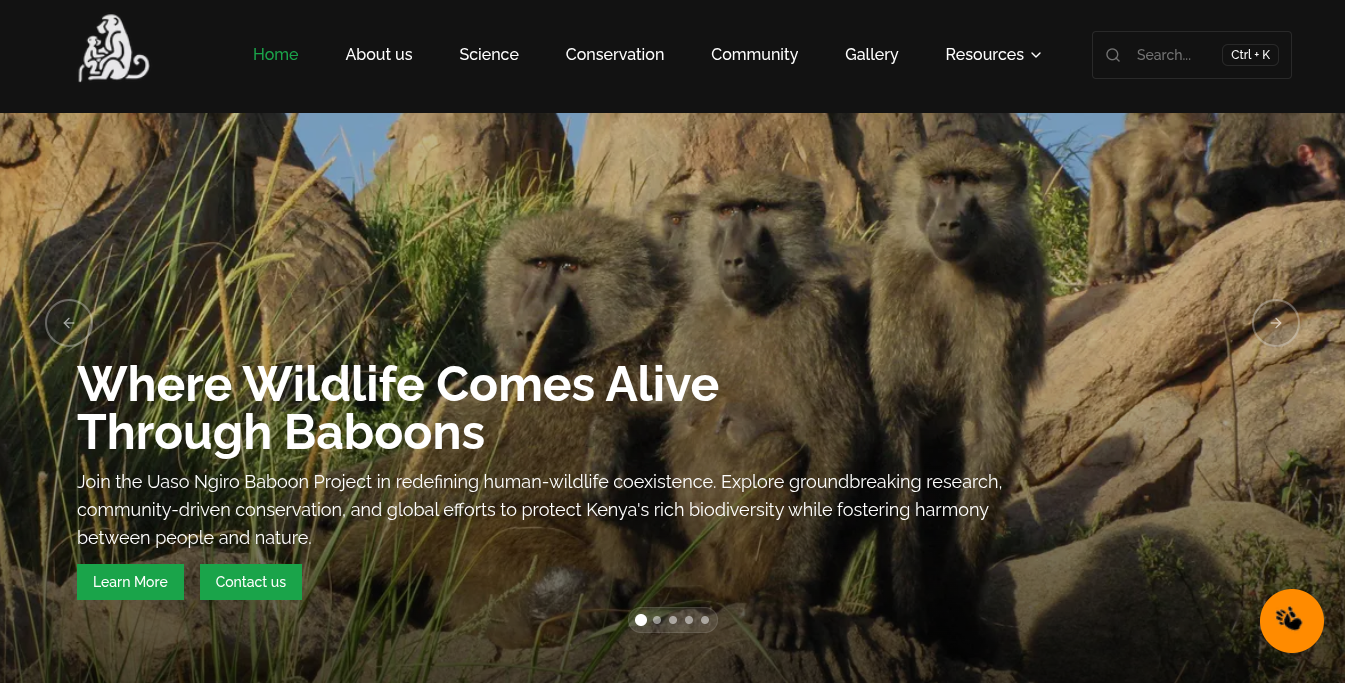The width and height of the screenshot is (1345, 683).
Task: Go to the Conservation page
Action: tap(615, 55)
